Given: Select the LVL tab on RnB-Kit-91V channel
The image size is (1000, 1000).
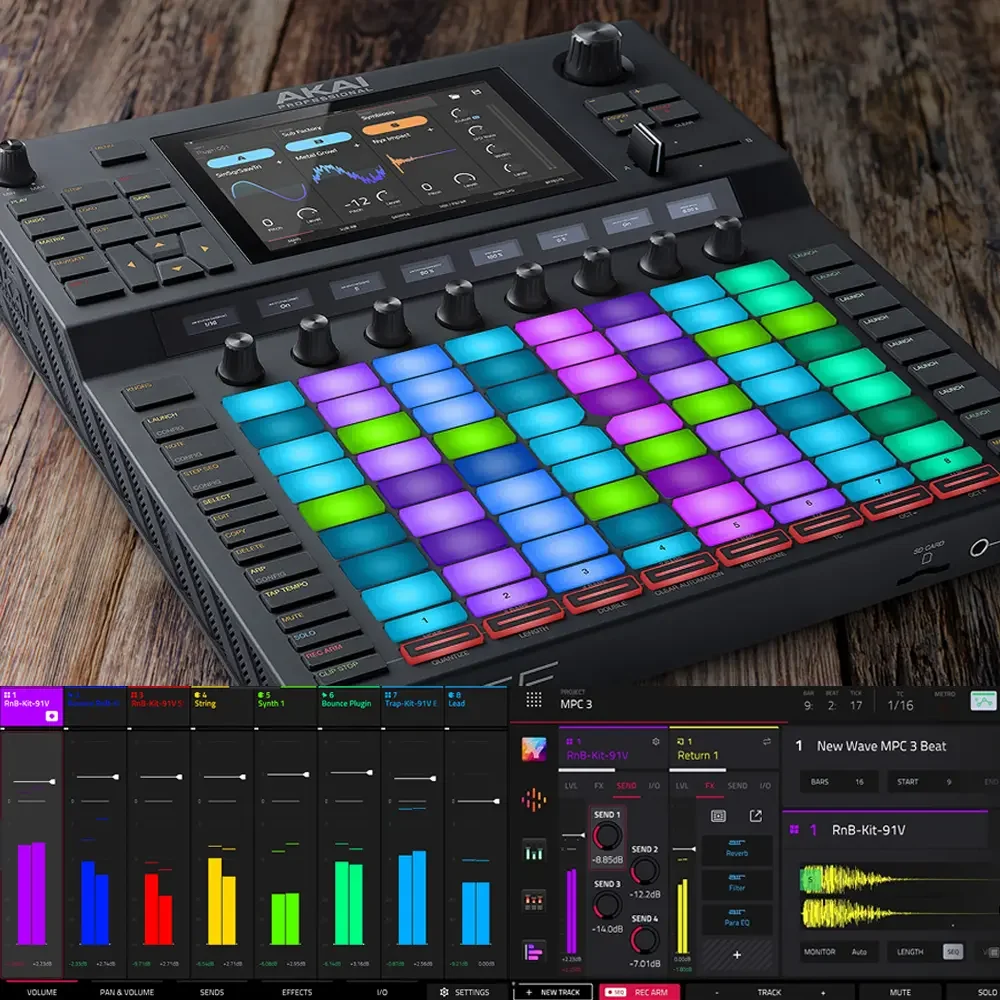Looking at the screenshot, I should (571, 786).
